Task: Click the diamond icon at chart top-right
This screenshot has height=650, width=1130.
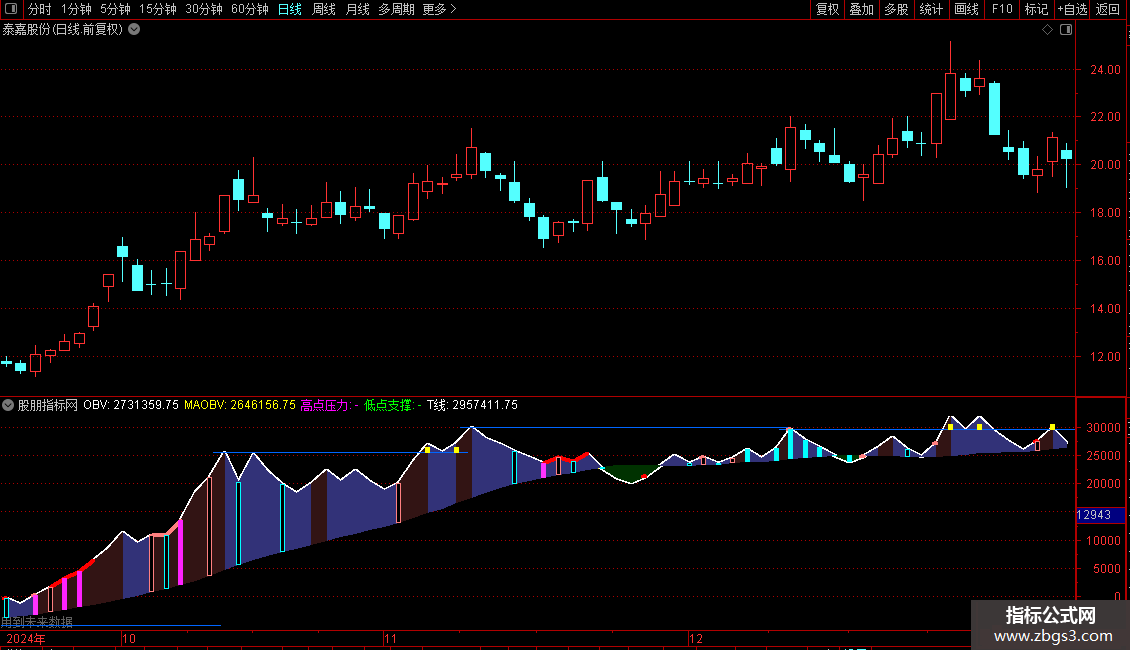Action: pos(1048,30)
